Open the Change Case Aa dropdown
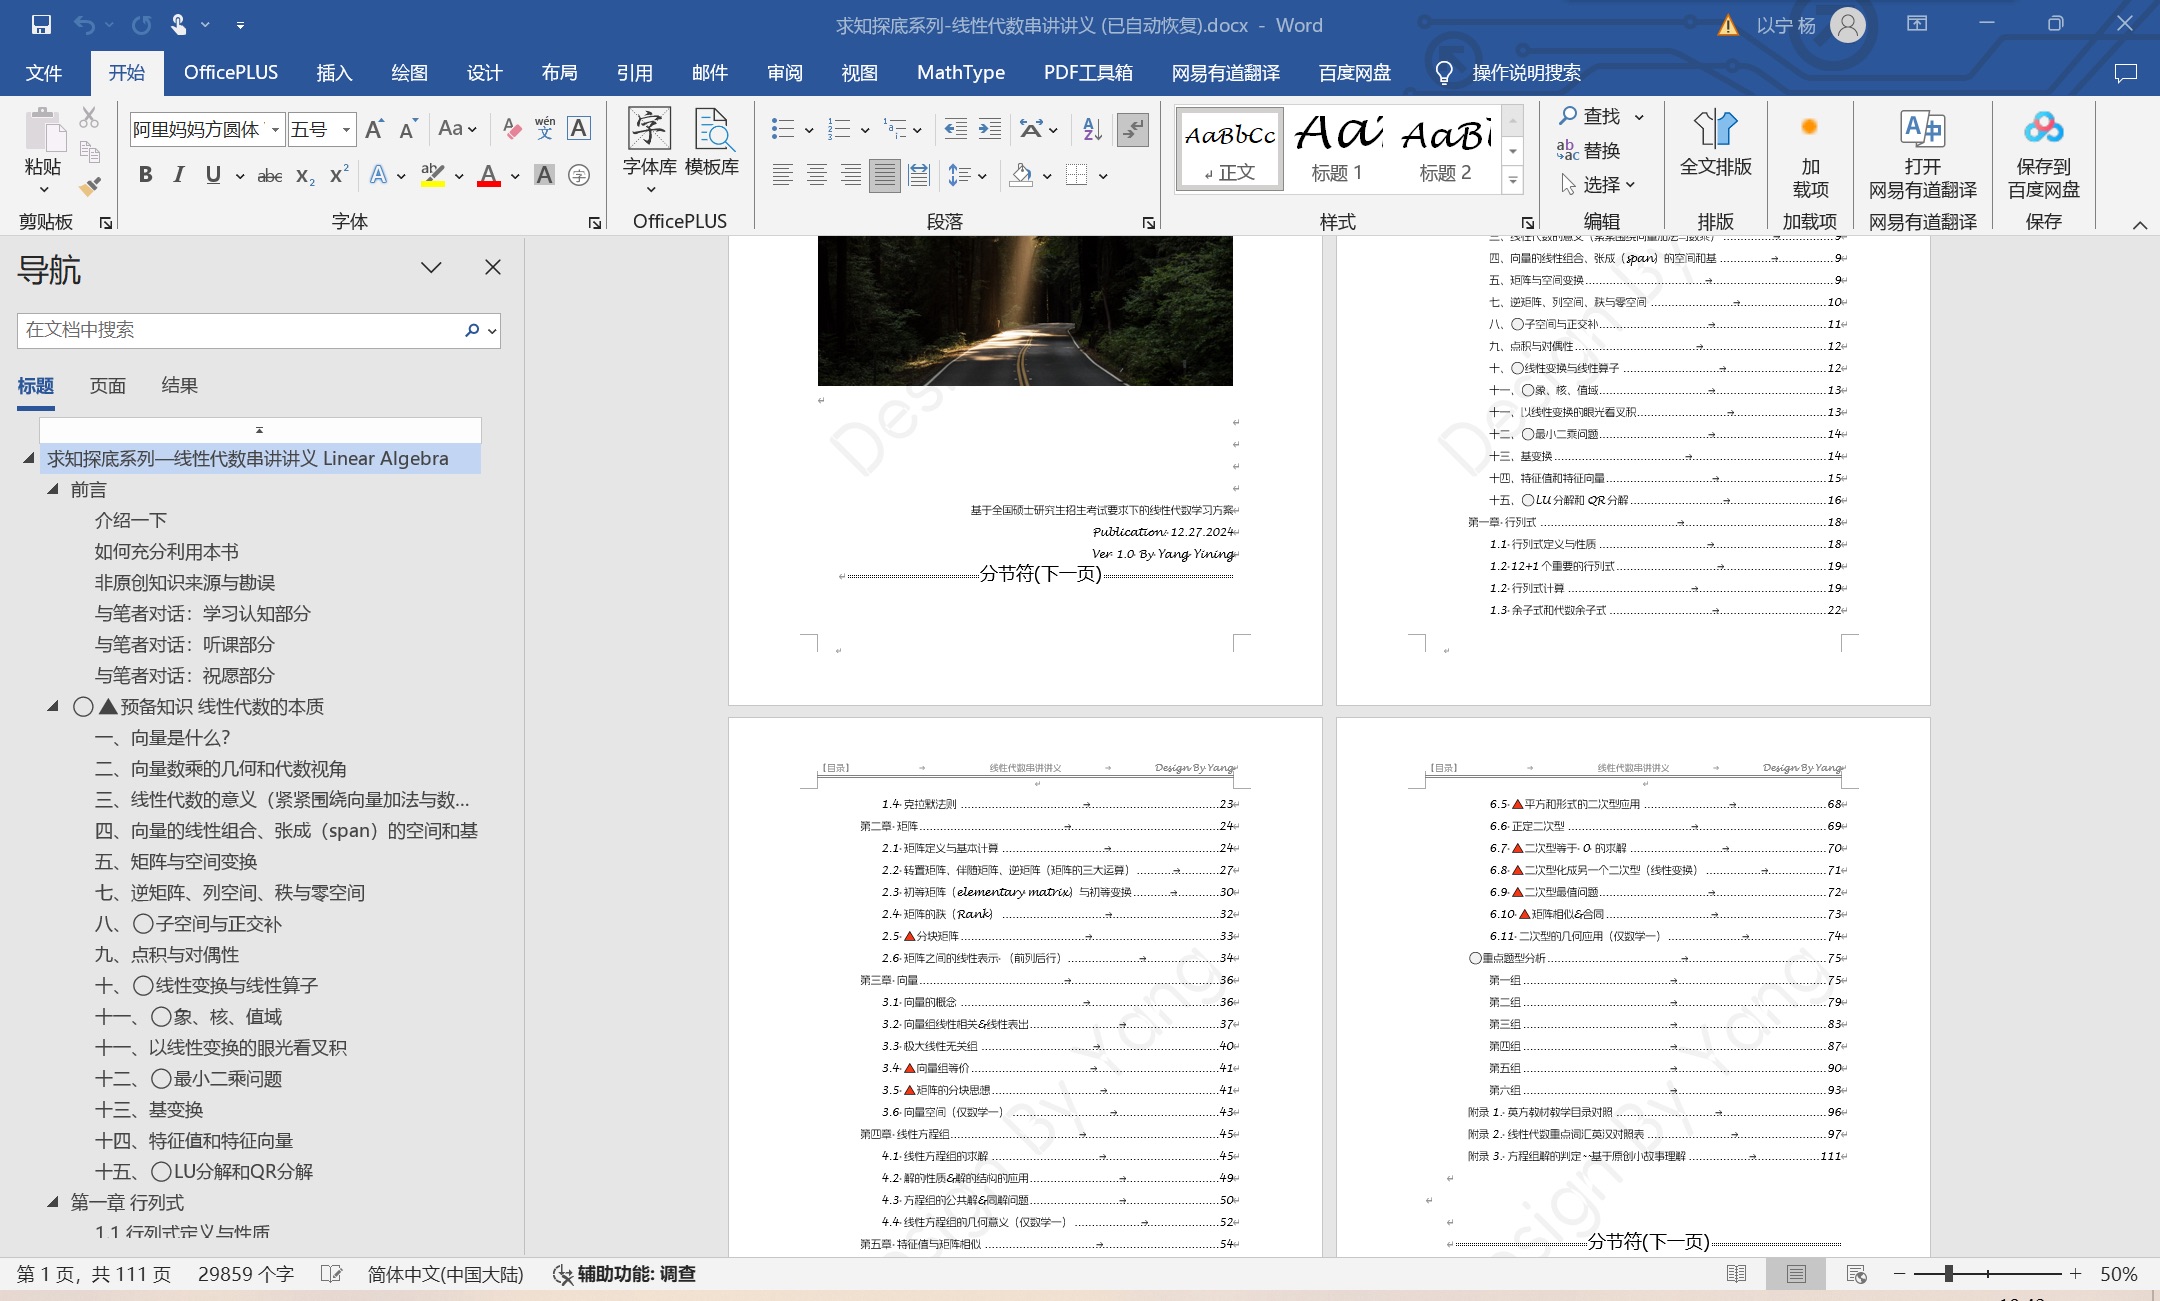Screen dimensions: 2160x1301 point(457,129)
